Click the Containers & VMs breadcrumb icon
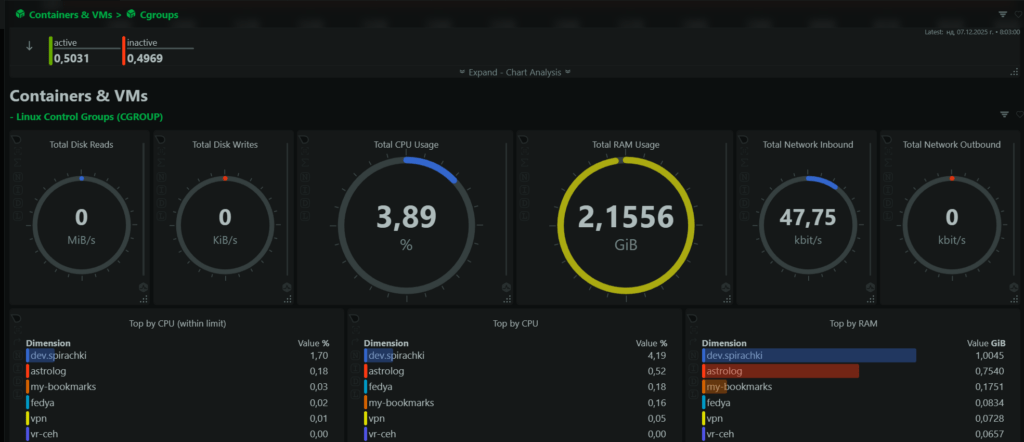 pyautogui.click(x=19, y=14)
